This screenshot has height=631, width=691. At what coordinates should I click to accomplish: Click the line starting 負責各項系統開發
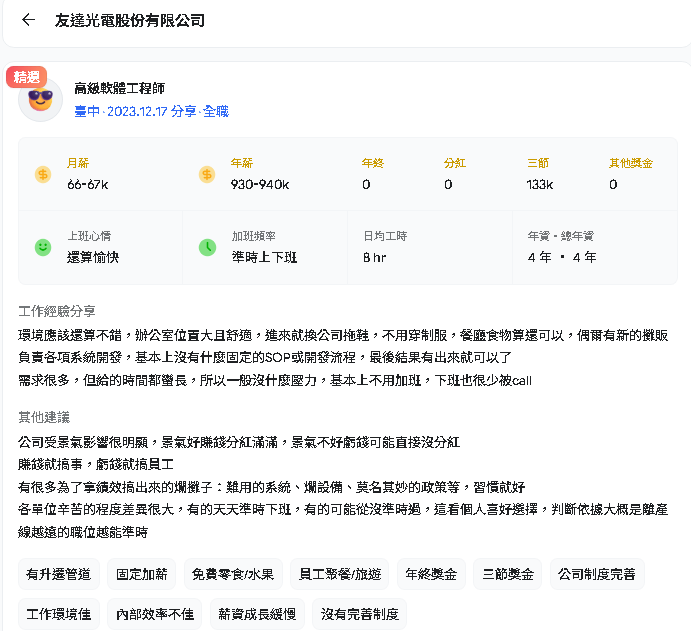[x=265, y=357]
